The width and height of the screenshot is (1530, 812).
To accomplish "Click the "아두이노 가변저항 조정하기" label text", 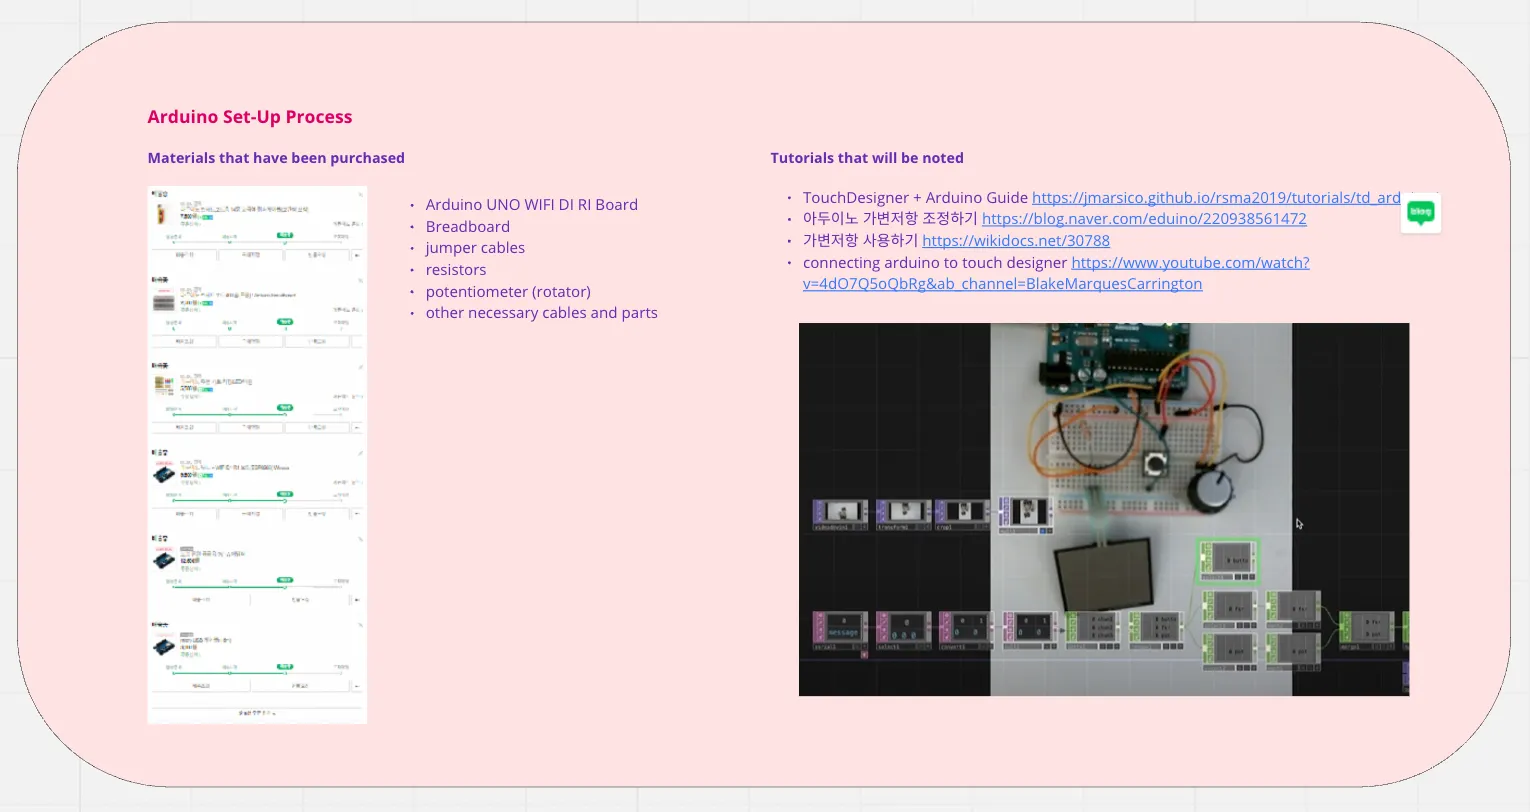I will click(890, 219).
